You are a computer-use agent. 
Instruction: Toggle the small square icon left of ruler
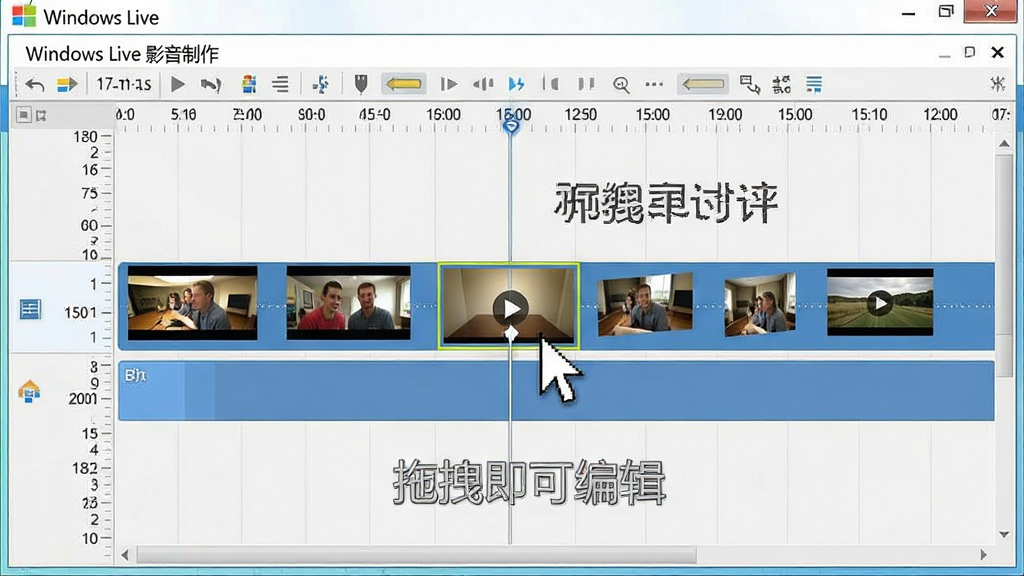pos(24,116)
